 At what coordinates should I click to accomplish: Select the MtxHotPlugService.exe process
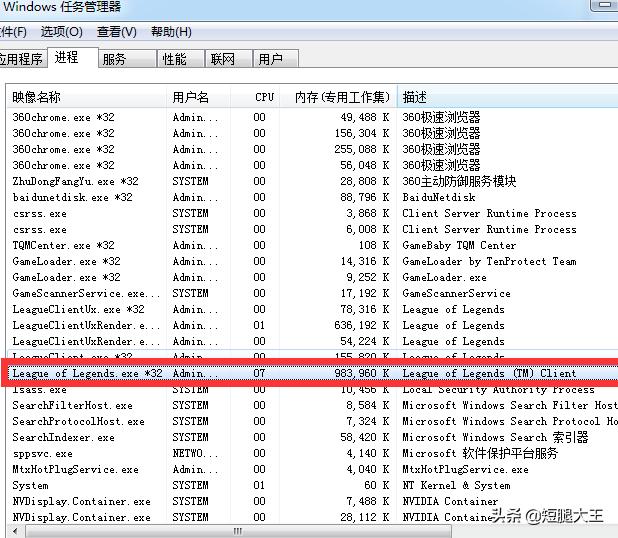coord(313,469)
